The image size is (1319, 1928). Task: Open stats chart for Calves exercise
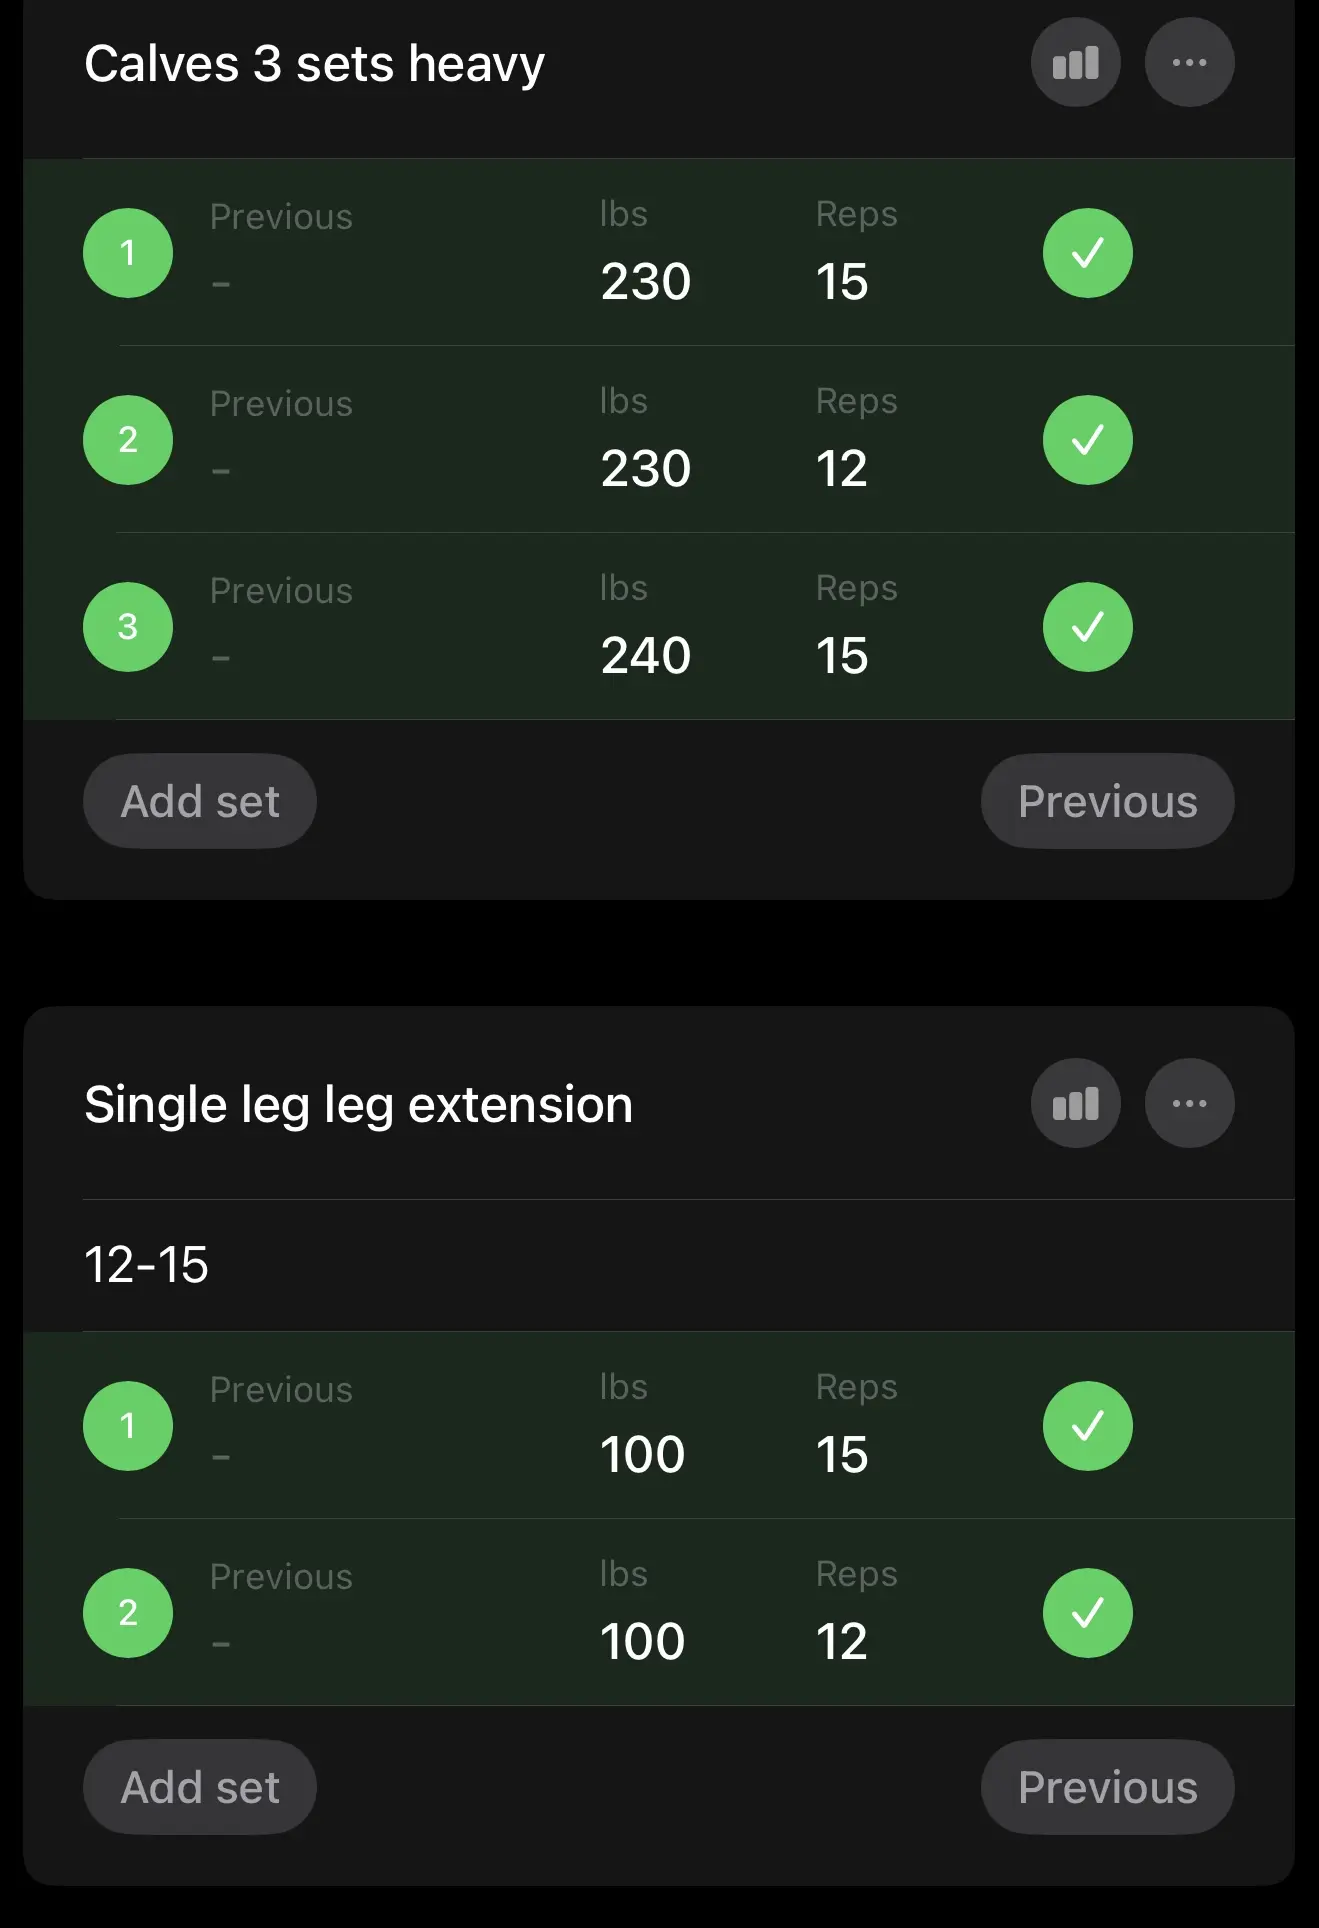coord(1075,63)
